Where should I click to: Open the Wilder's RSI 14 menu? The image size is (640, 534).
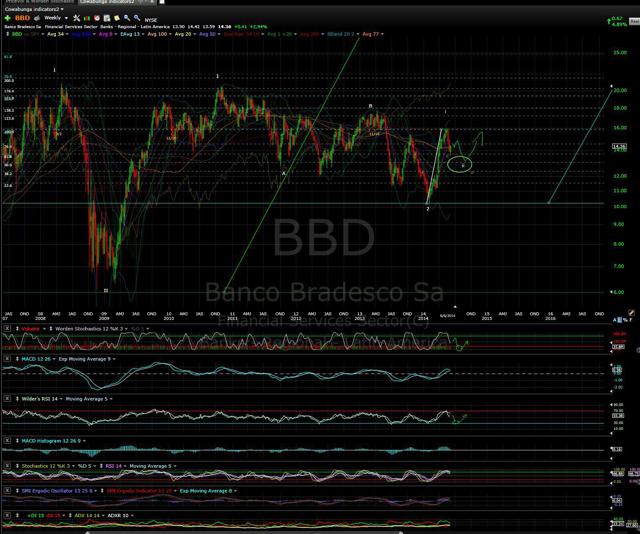tap(41, 399)
